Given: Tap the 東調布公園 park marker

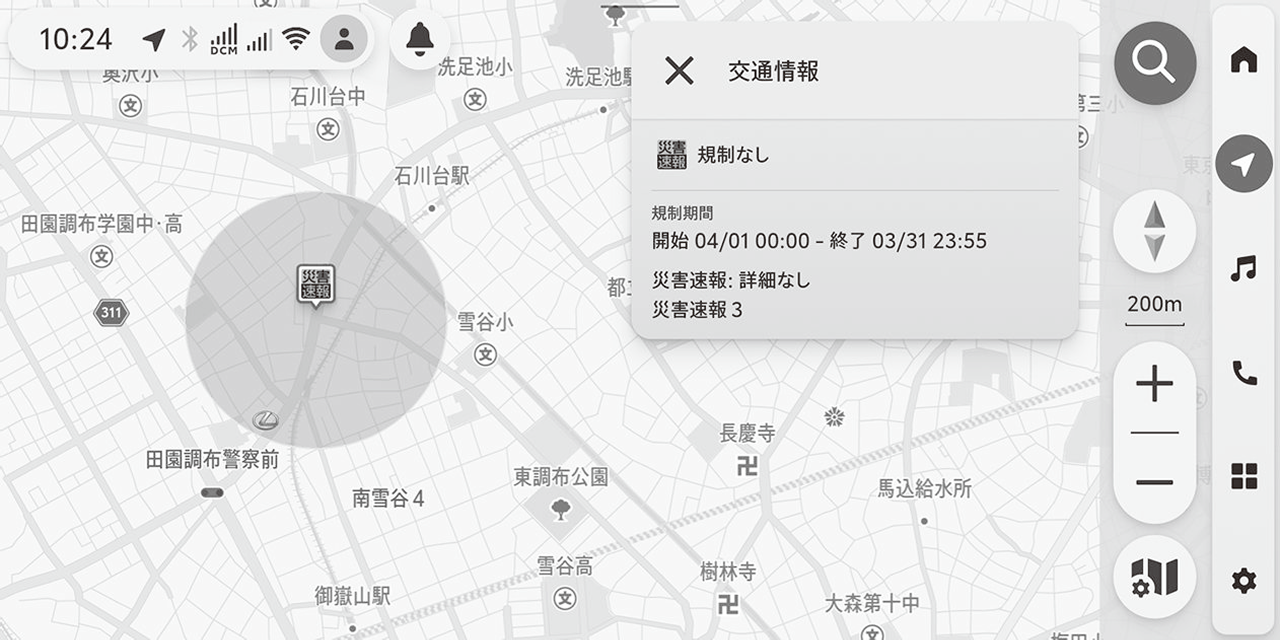Looking at the screenshot, I should pyautogui.click(x=560, y=508).
